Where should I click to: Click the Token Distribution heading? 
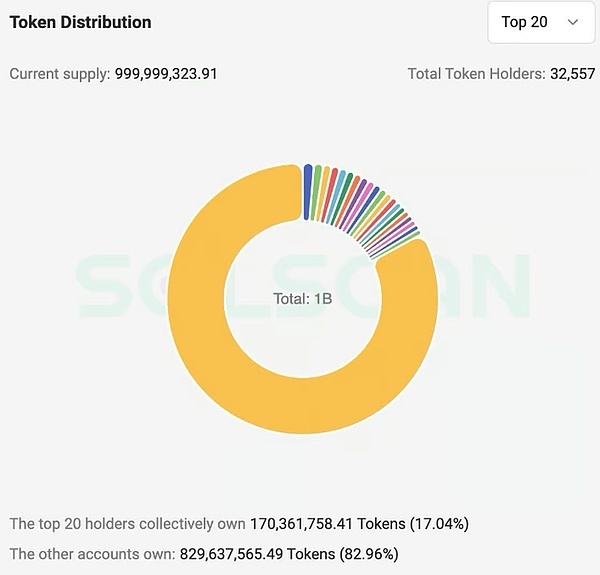pos(81,21)
